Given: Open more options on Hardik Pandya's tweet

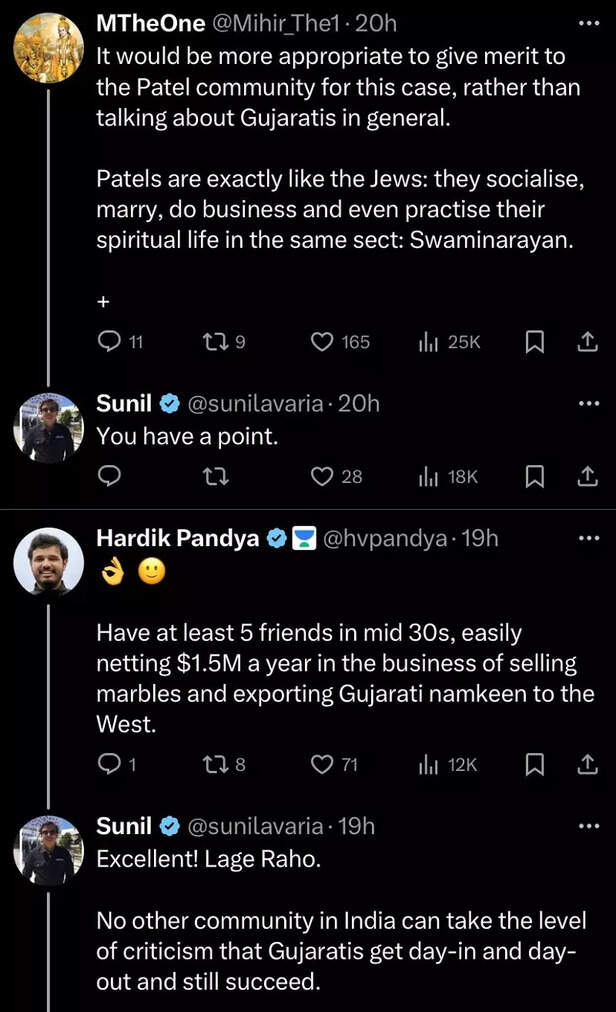Looking at the screenshot, I should point(588,538).
